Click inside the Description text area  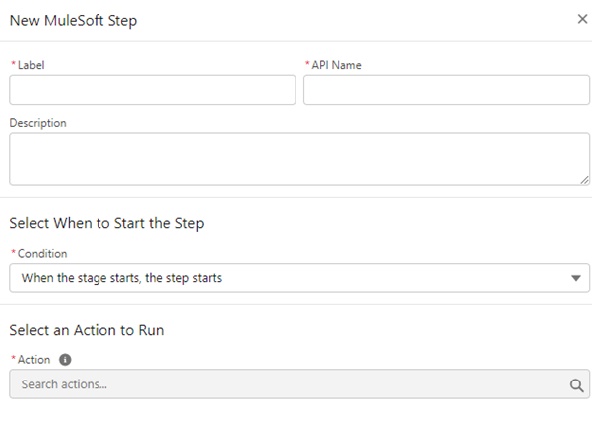299,159
